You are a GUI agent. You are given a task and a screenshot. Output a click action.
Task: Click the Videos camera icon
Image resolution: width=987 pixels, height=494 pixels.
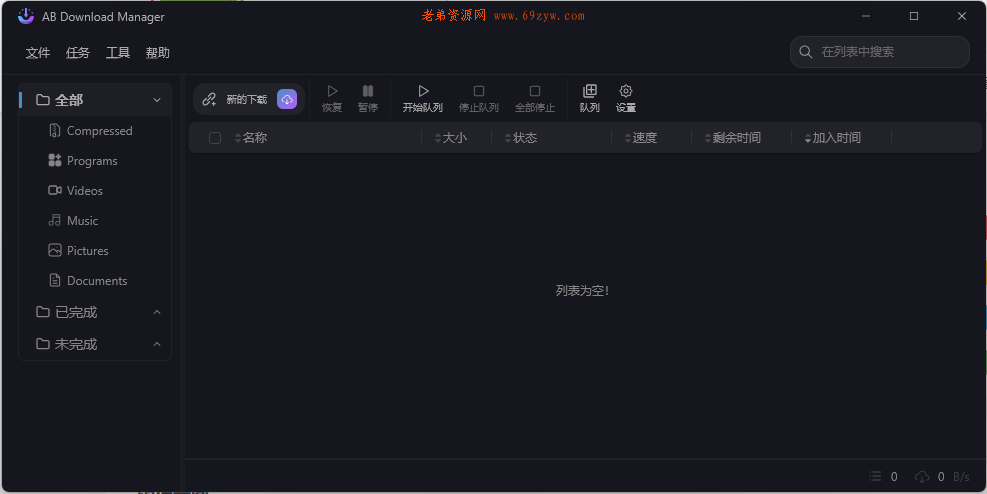tap(55, 190)
